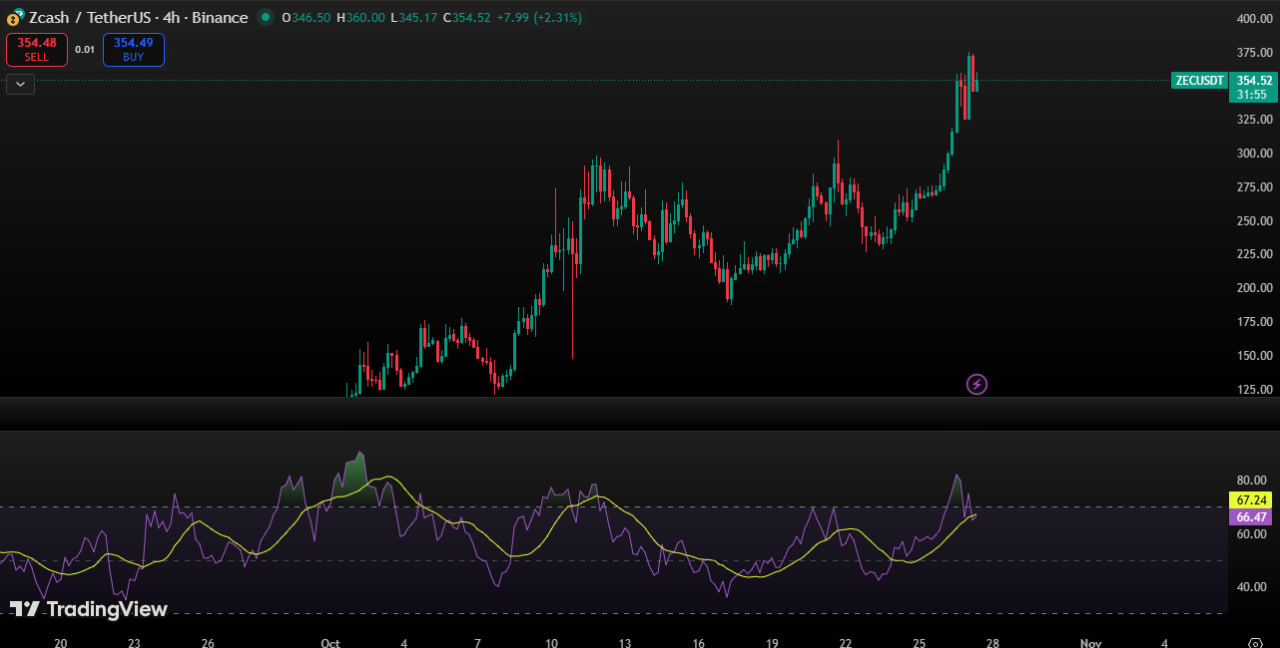The image size is (1280, 648).
Task: Click the green market status dot
Action: pos(264,17)
